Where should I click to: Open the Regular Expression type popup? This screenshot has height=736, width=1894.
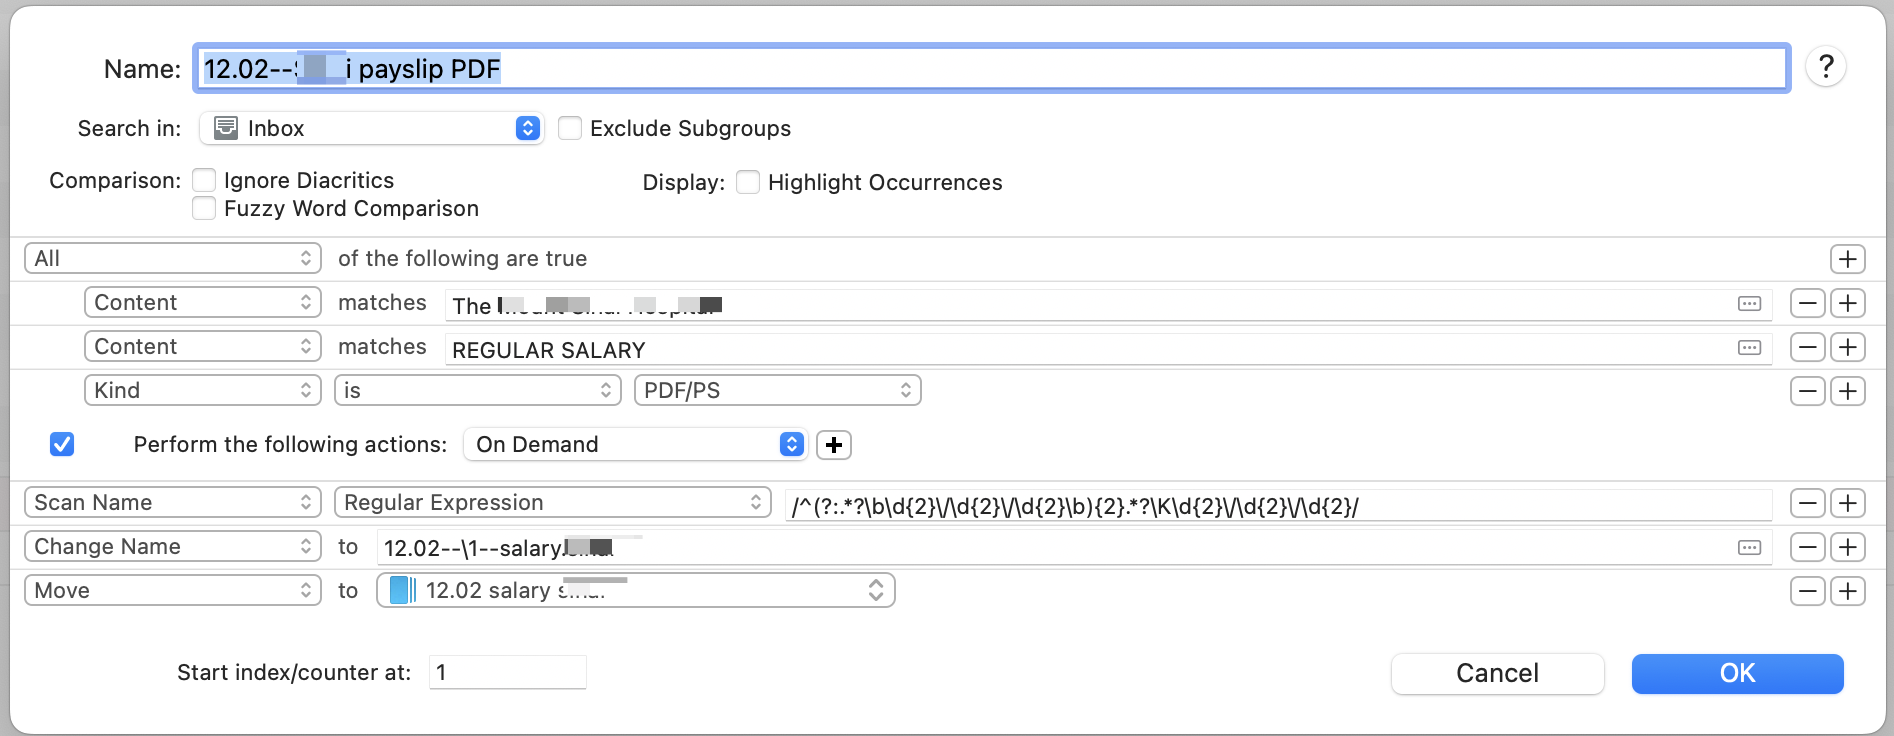pyautogui.click(x=553, y=502)
